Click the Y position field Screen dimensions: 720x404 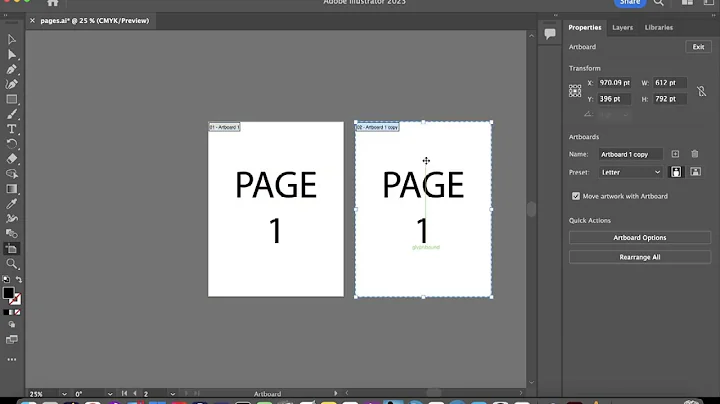click(x=614, y=99)
